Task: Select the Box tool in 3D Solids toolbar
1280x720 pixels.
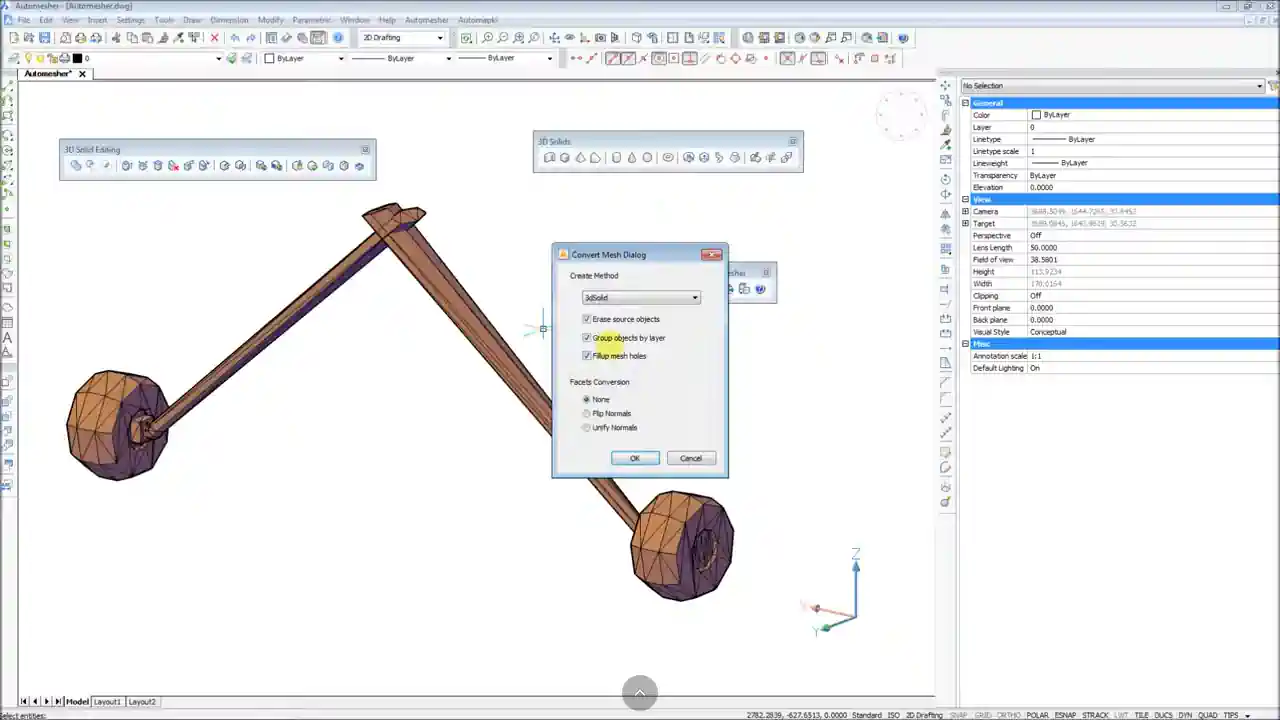Action: 564,157
